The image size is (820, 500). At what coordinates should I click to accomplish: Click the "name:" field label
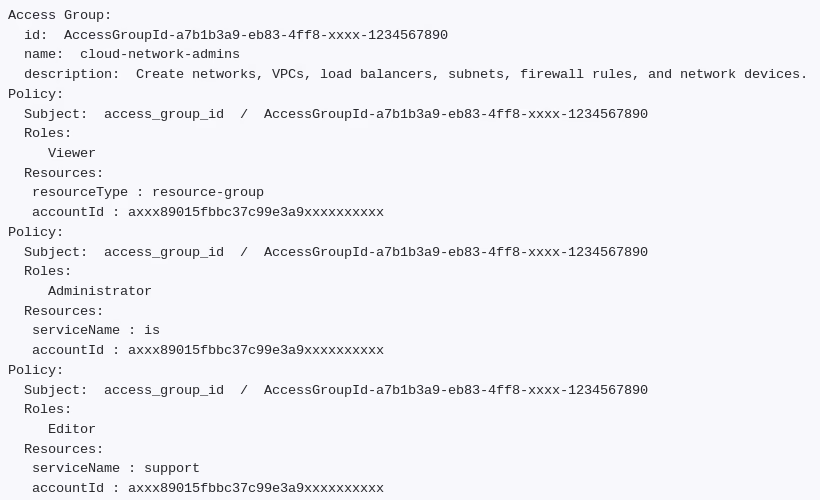44,54
